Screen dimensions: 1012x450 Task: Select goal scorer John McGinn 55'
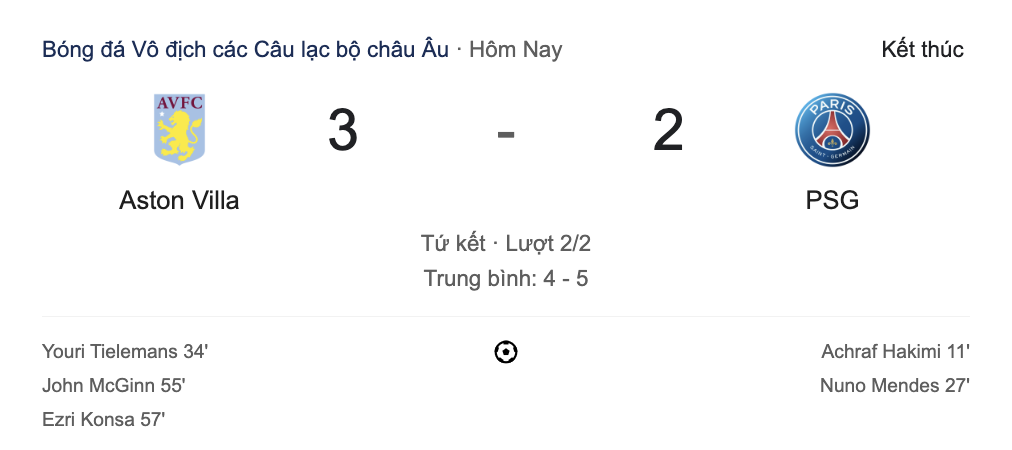(114, 386)
